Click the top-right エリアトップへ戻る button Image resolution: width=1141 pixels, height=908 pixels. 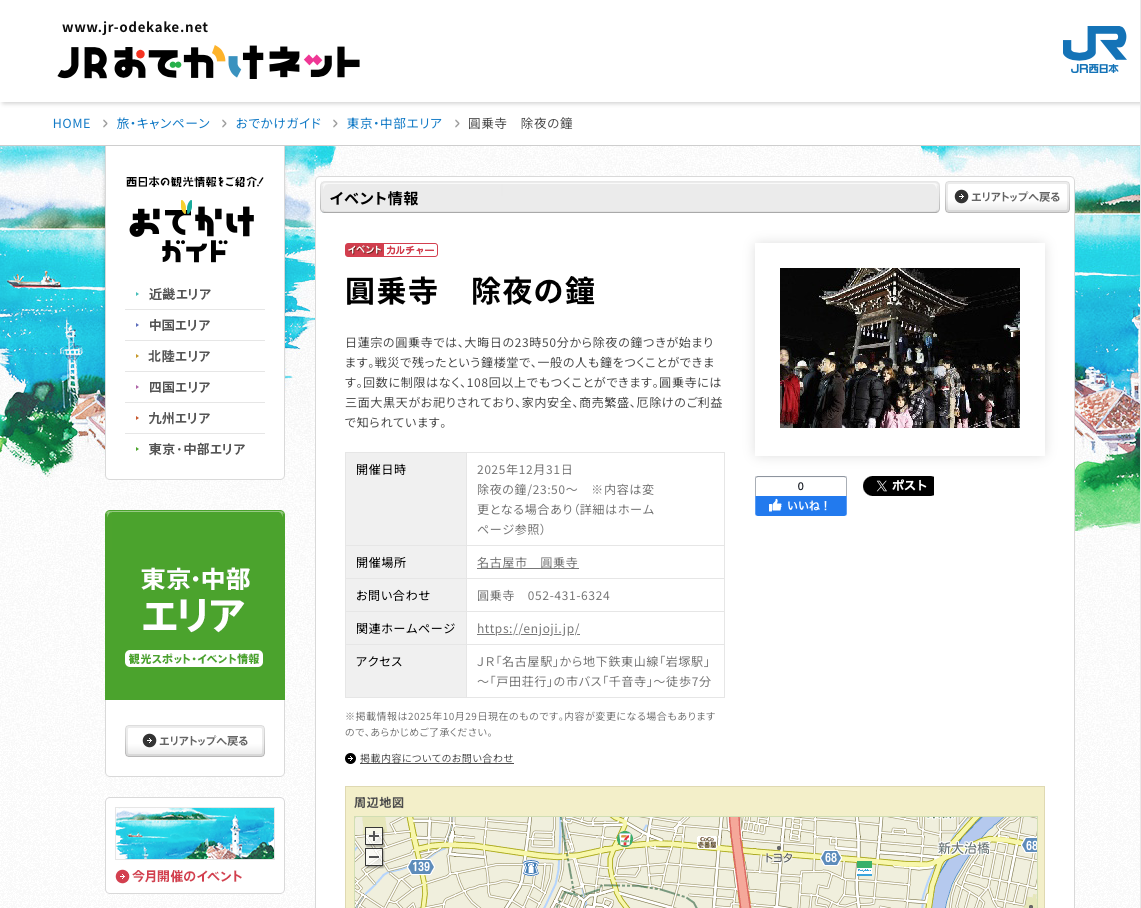pyautogui.click(x=1007, y=197)
